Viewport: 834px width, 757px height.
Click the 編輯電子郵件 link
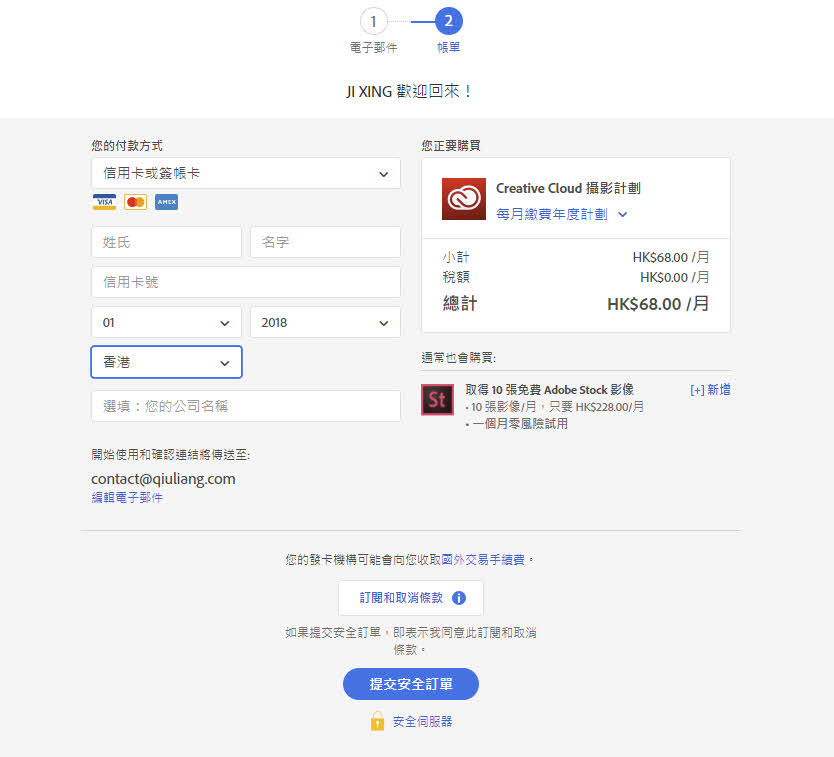(127, 497)
